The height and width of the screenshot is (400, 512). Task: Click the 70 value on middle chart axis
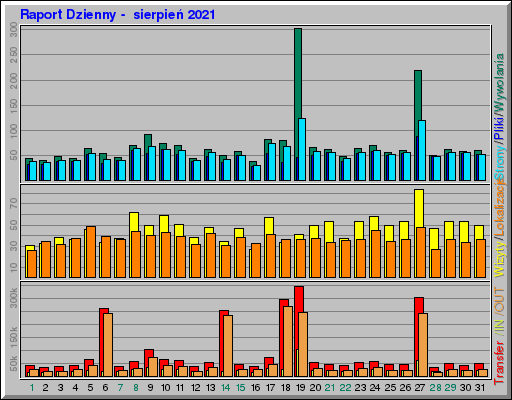(x=14, y=203)
